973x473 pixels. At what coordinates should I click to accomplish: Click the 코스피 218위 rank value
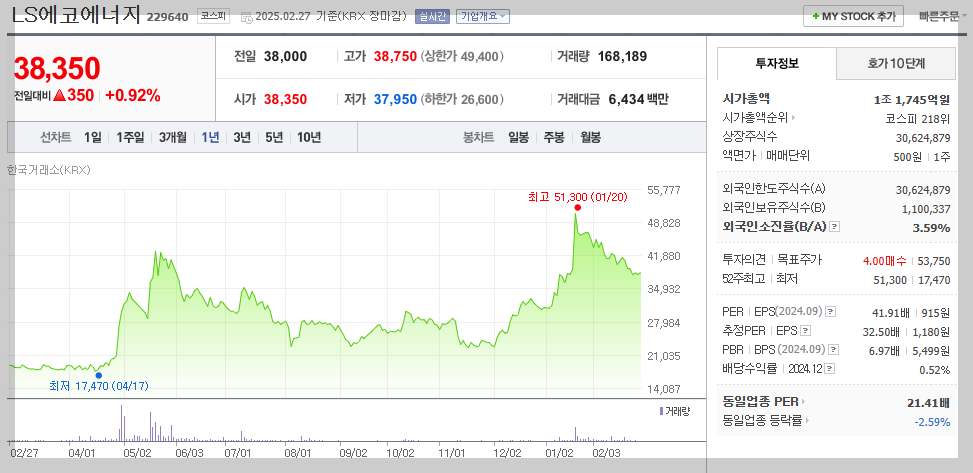coord(918,119)
